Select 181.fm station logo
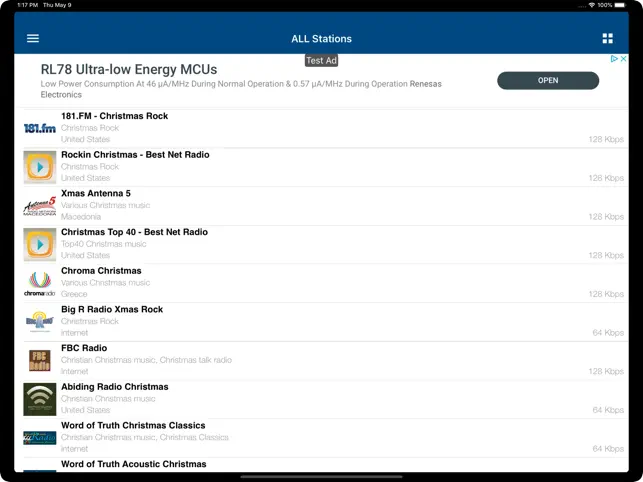643x482 pixels. [39, 128]
